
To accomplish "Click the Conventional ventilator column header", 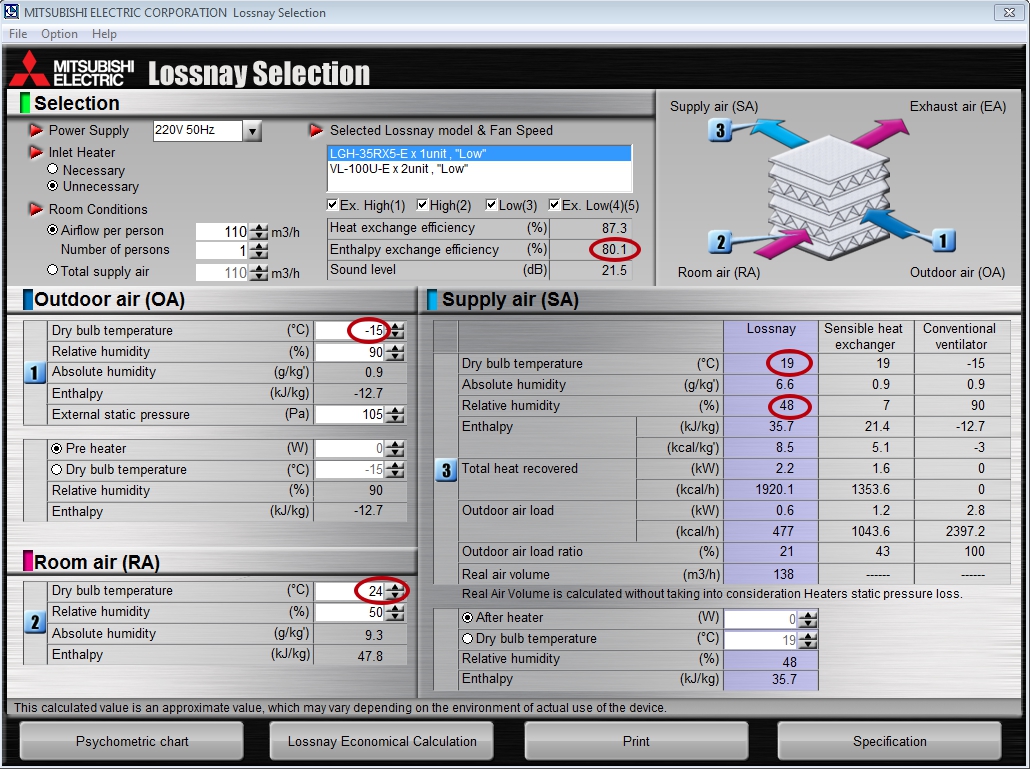I will click(960, 336).
